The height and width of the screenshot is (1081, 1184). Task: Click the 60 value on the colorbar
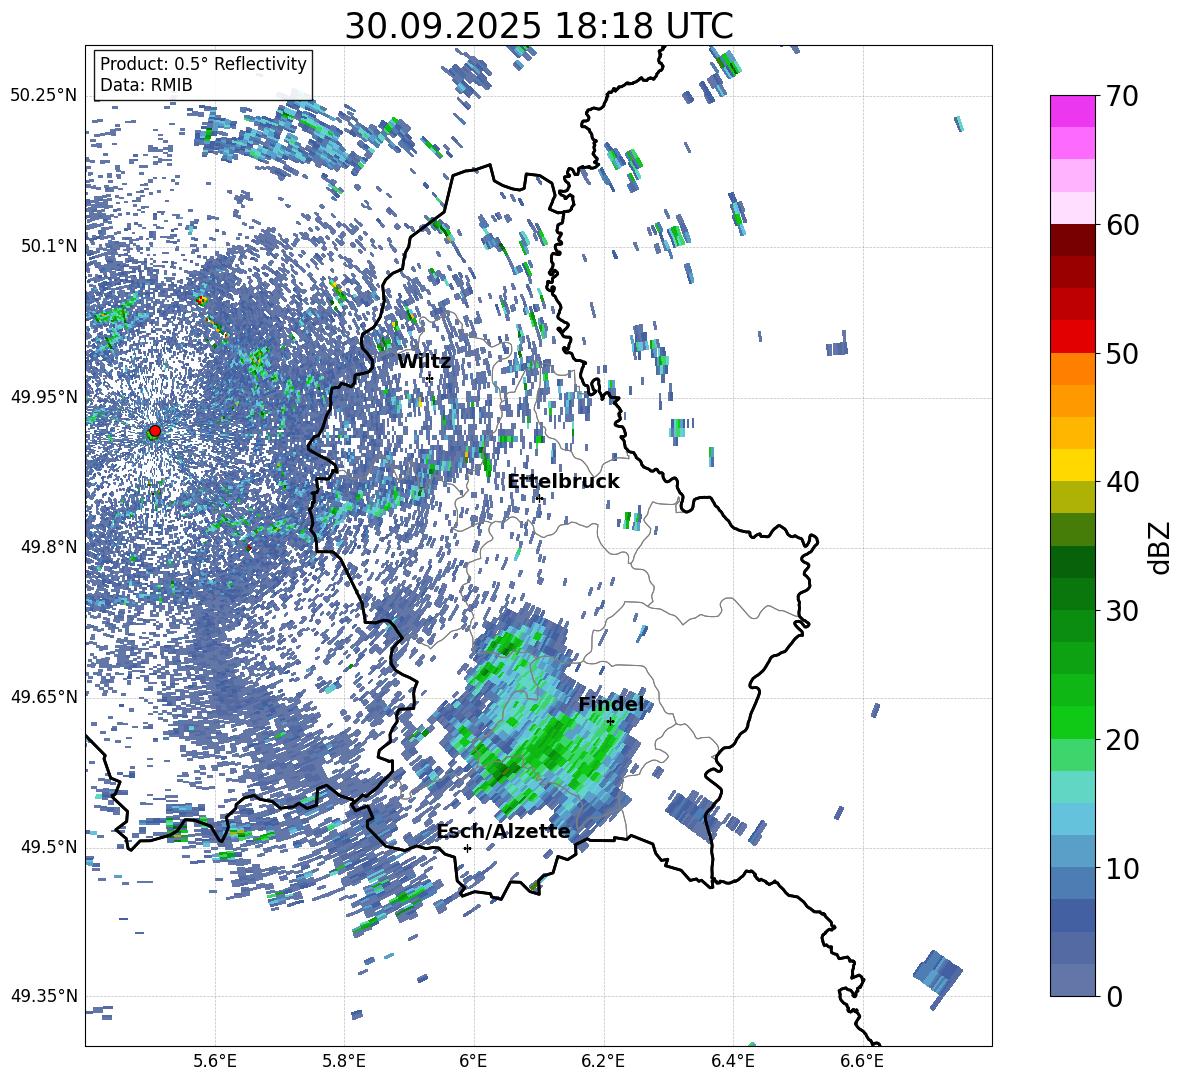point(1122,225)
